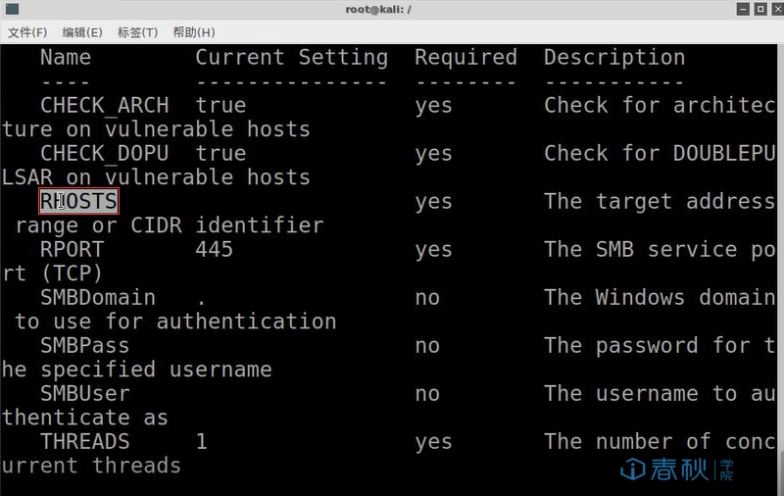784x496 pixels.
Task: Click the SMBDomain option name
Action: point(98,298)
